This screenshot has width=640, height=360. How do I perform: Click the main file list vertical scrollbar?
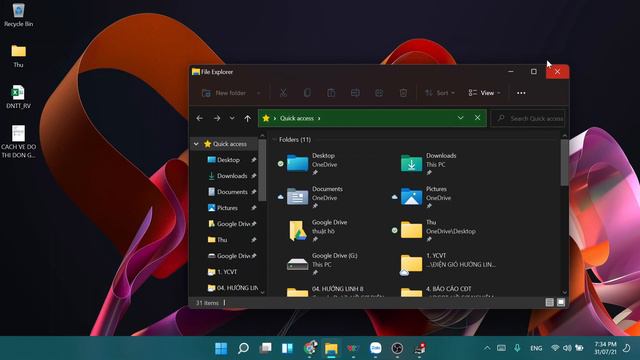(564, 162)
